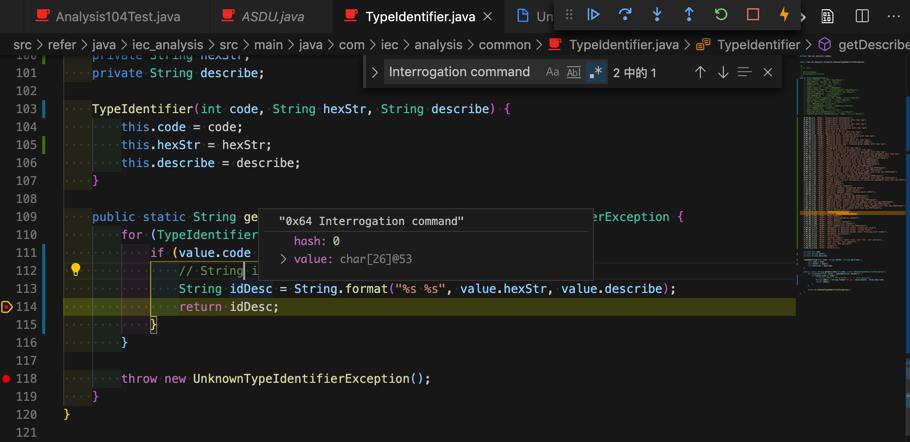Toggle find in selection

745,73
